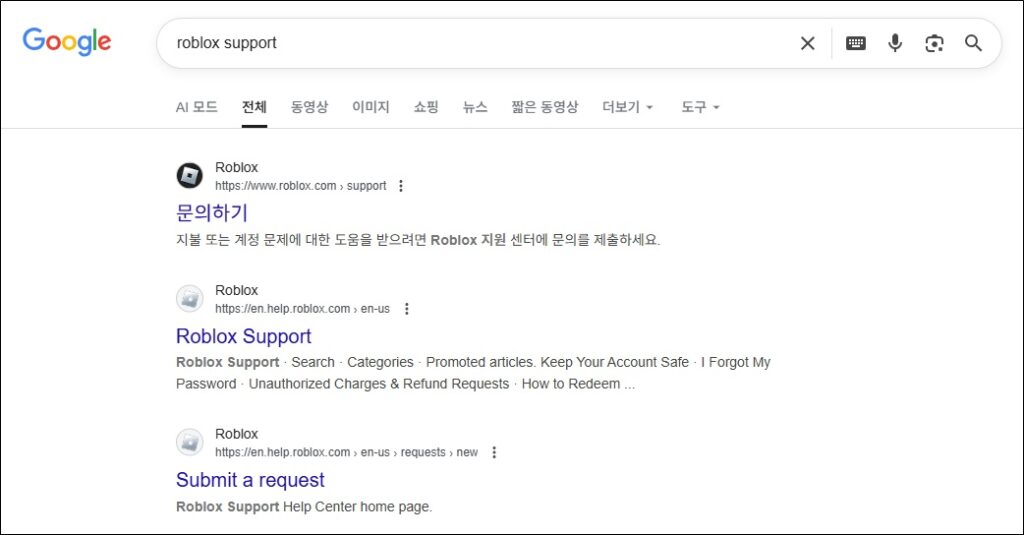Viewport: 1024px width, 535px height.
Task: Open the 이미지 tab
Action: coord(370,107)
